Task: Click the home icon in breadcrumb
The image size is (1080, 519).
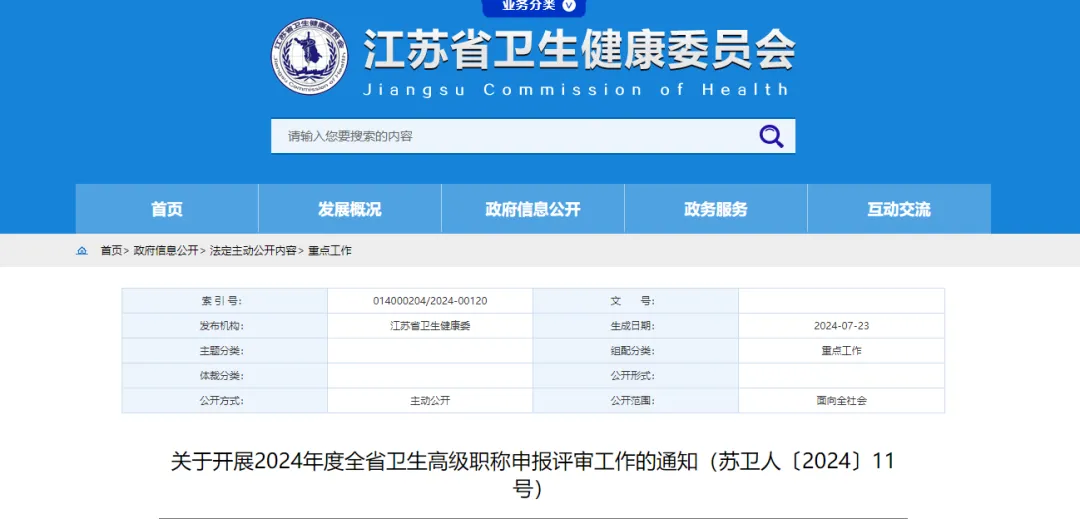Action: 82,251
